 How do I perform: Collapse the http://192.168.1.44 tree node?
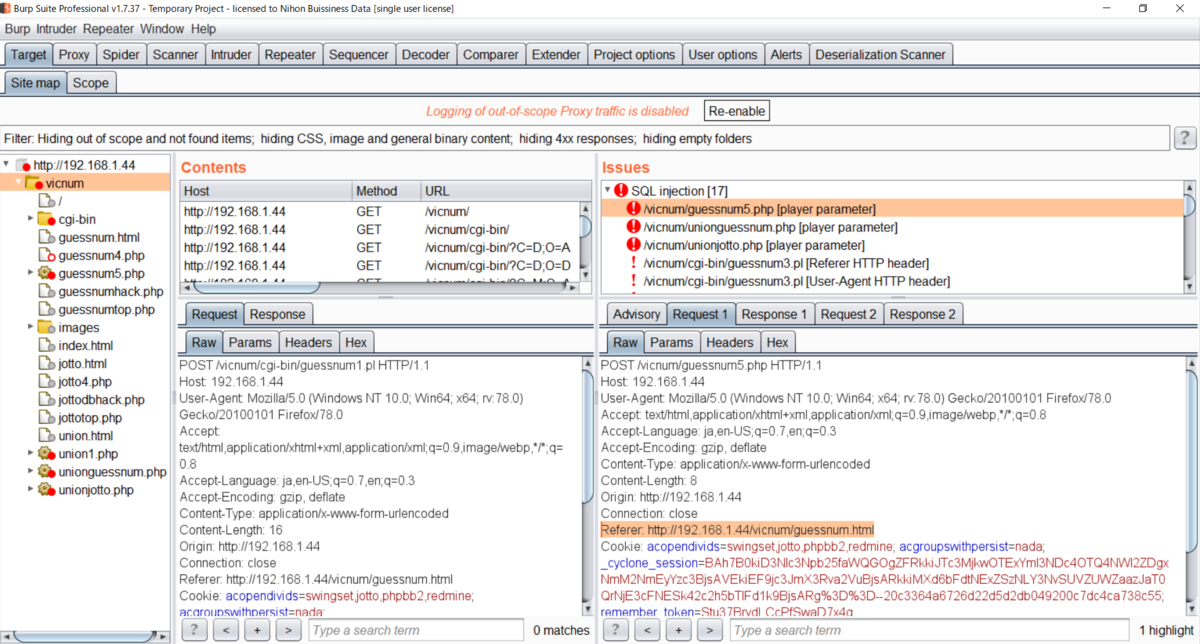click(8, 165)
